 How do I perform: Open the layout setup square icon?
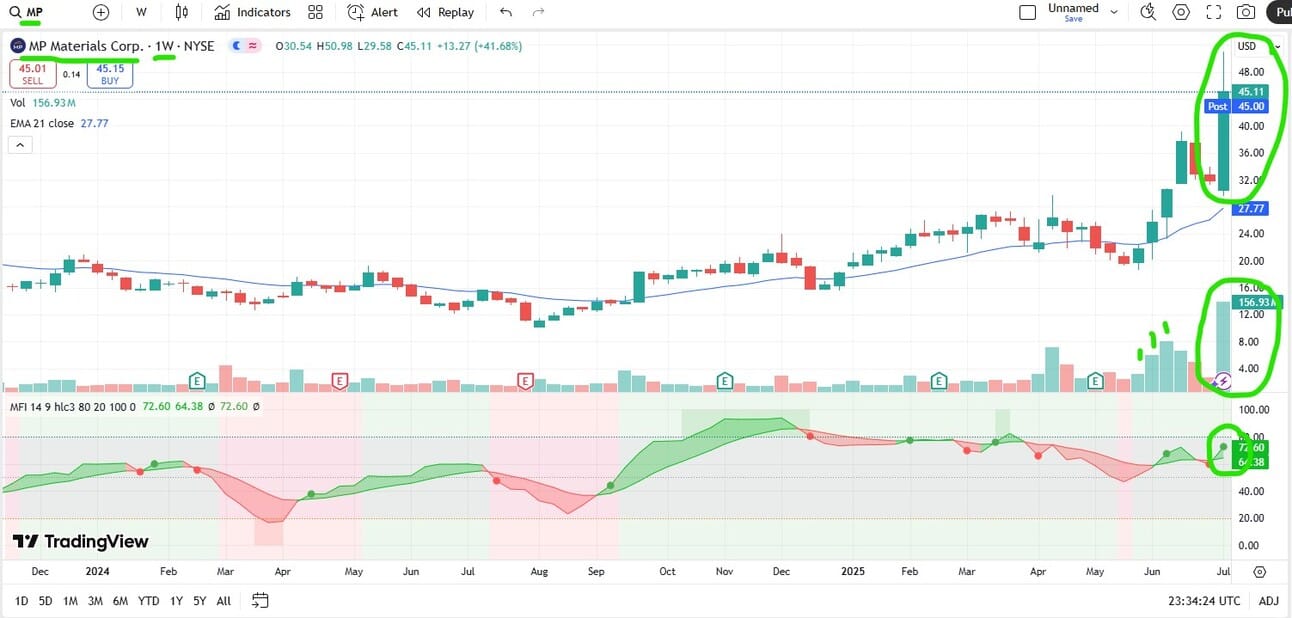(1027, 12)
